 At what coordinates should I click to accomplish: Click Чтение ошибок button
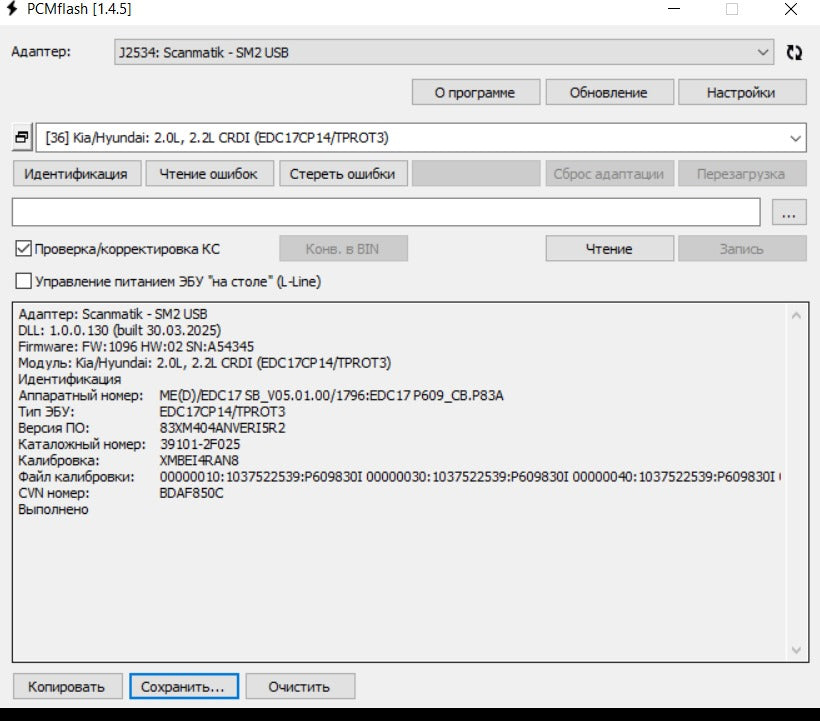pos(209,173)
